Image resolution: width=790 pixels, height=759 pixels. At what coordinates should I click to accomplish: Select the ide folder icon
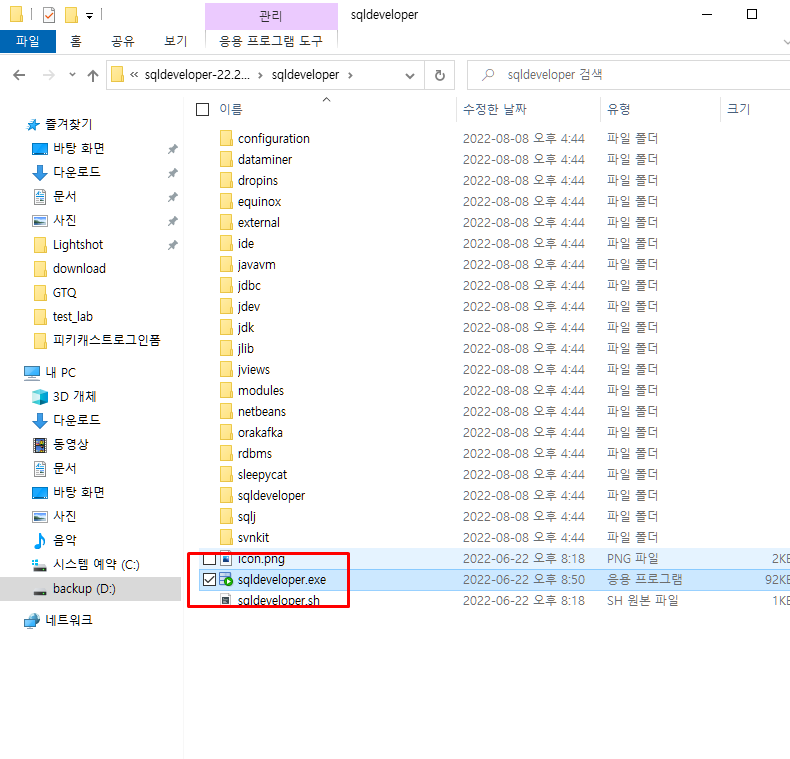point(226,243)
